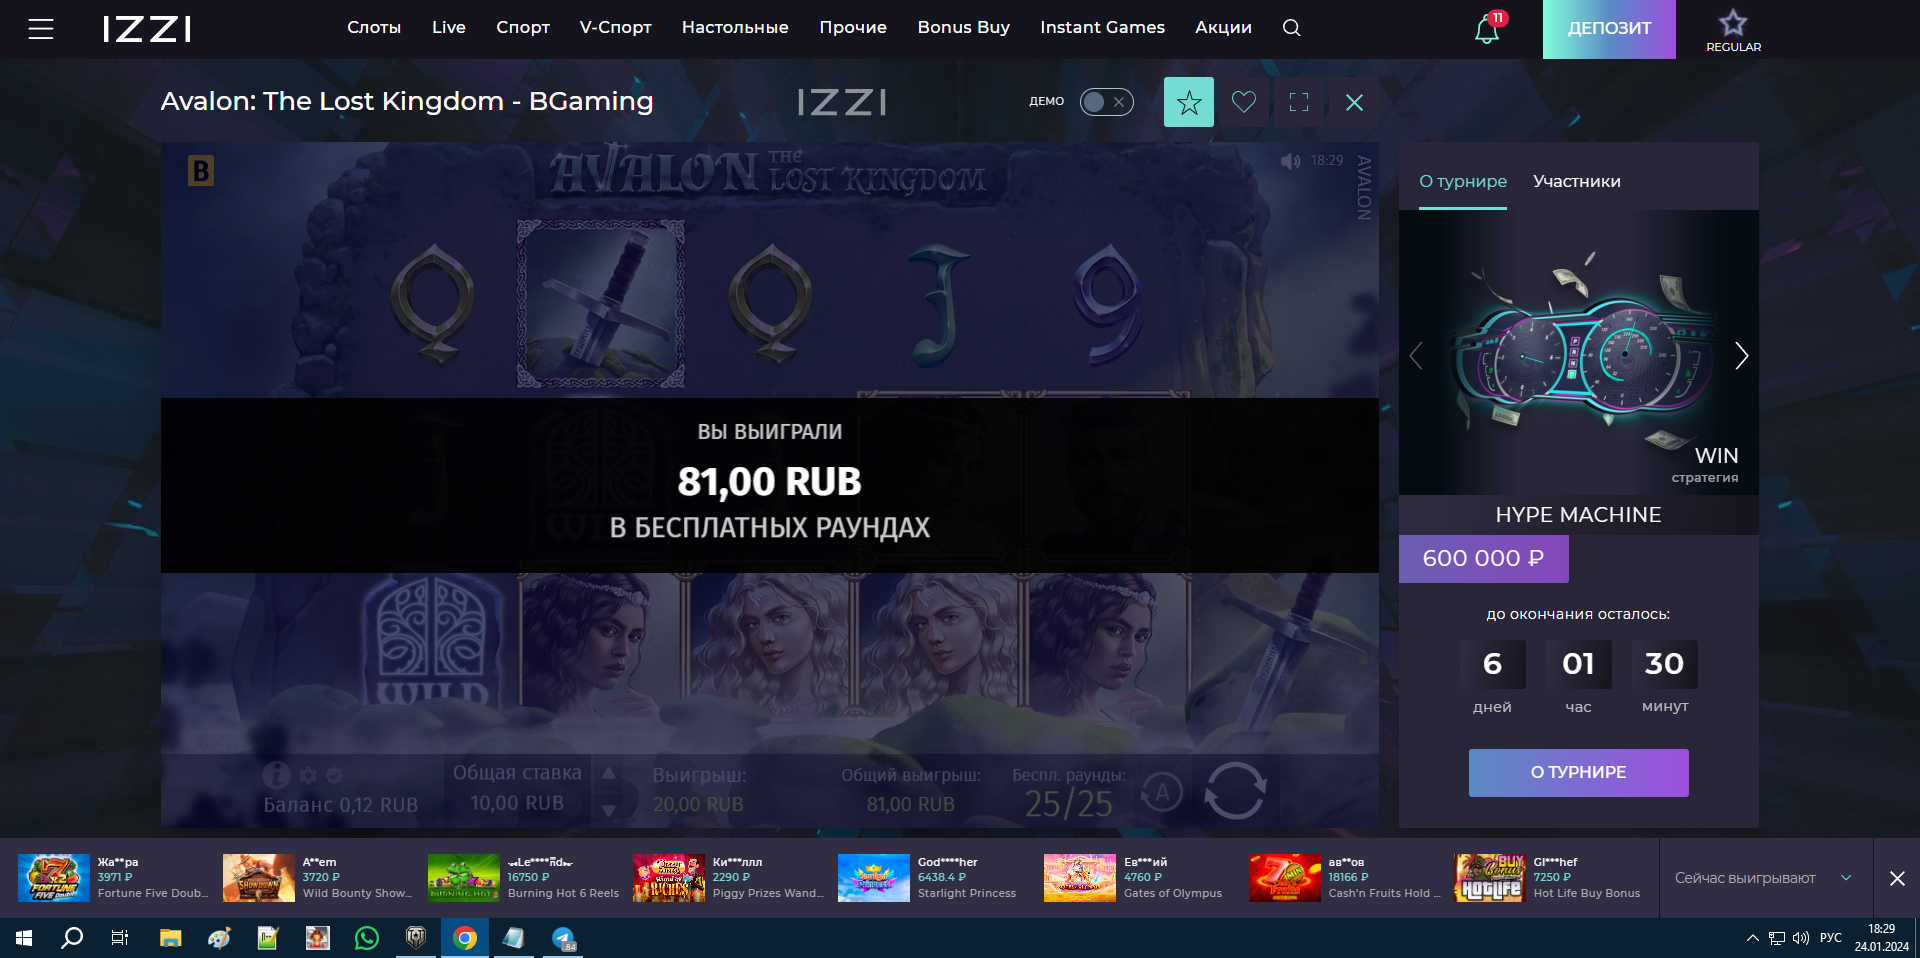Click the О ТУРНИРЕ button
Viewport: 1920px width, 958px height.
(1578, 773)
